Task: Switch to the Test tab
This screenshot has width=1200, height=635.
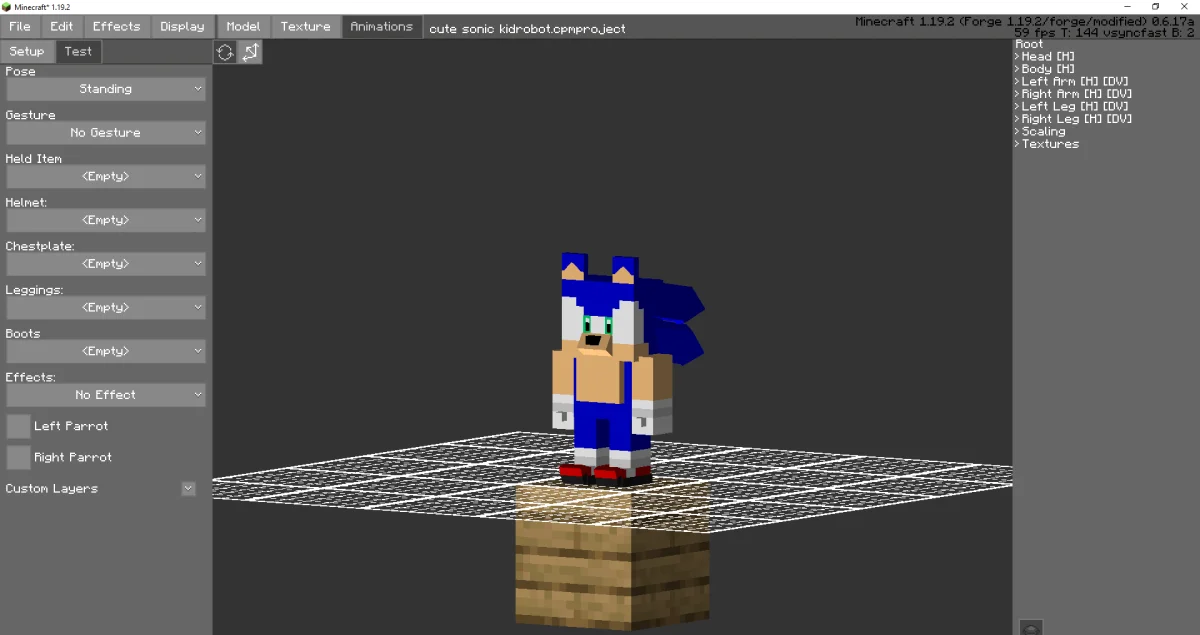Action: point(78,51)
